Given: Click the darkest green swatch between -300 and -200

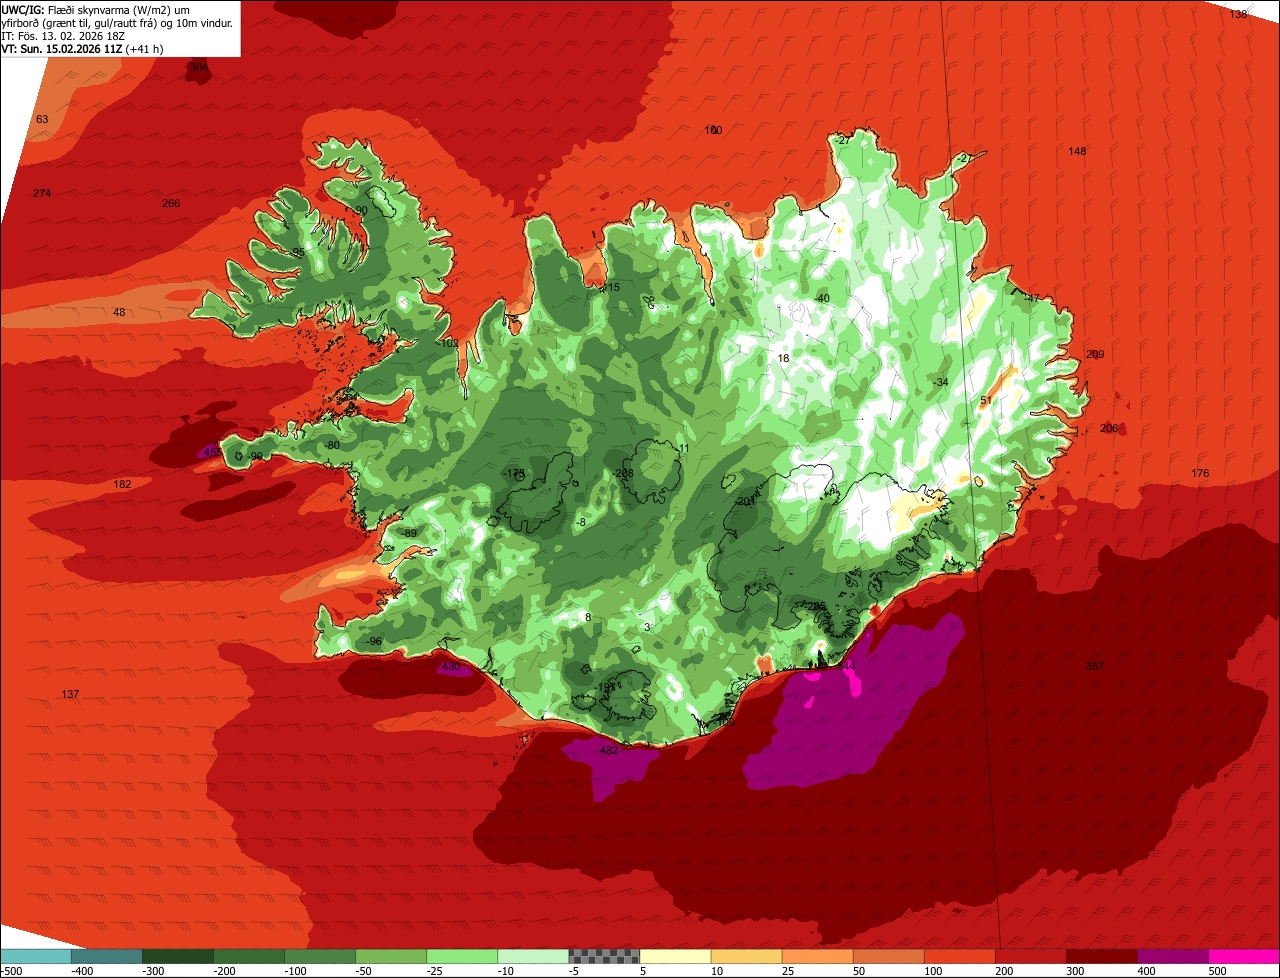Looking at the screenshot, I should pos(178,956).
